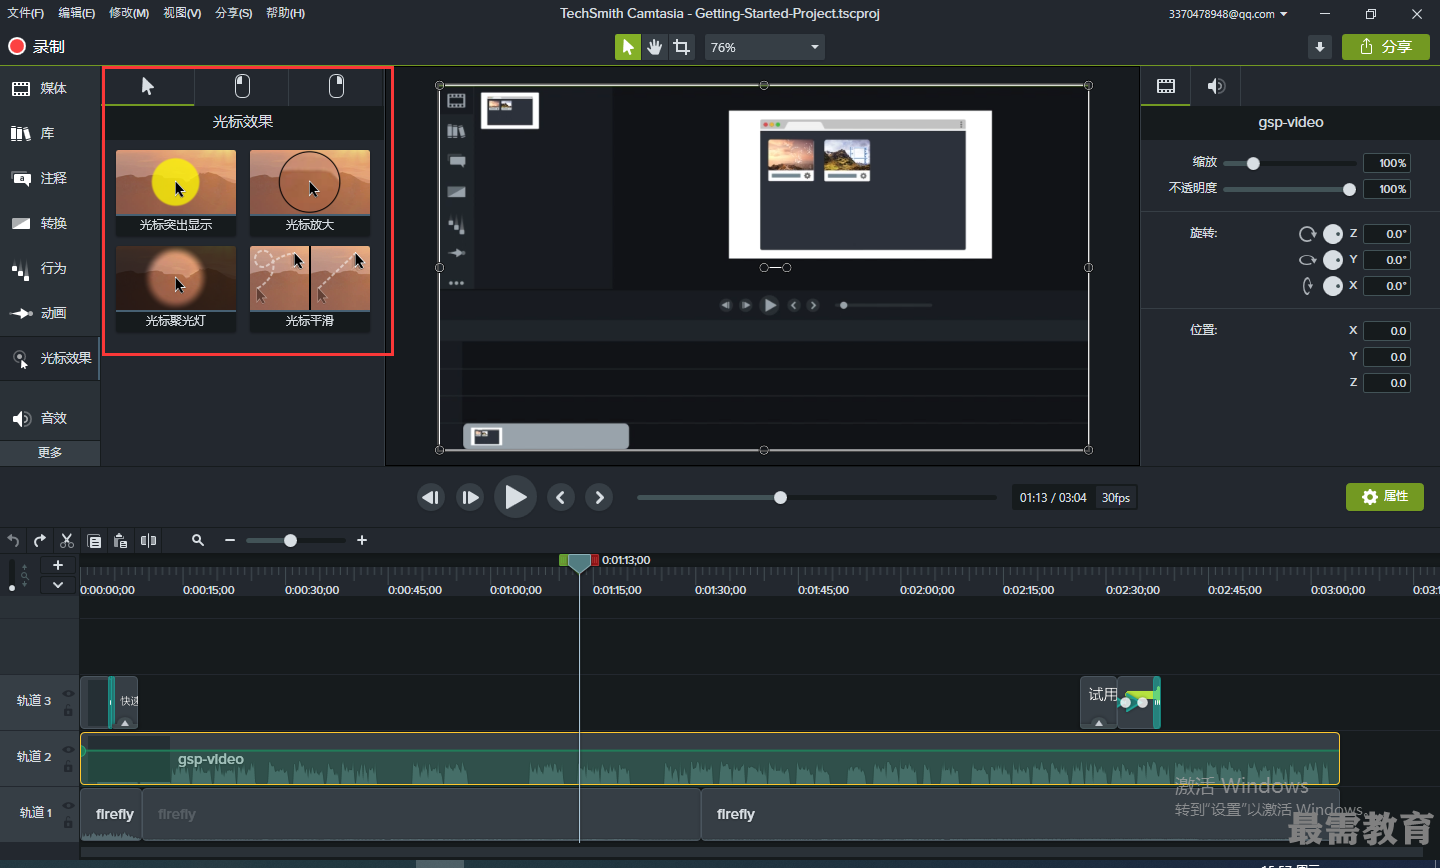Open the 光标效果 (Cursor Effects) panel
1440x868 pixels.
point(50,358)
